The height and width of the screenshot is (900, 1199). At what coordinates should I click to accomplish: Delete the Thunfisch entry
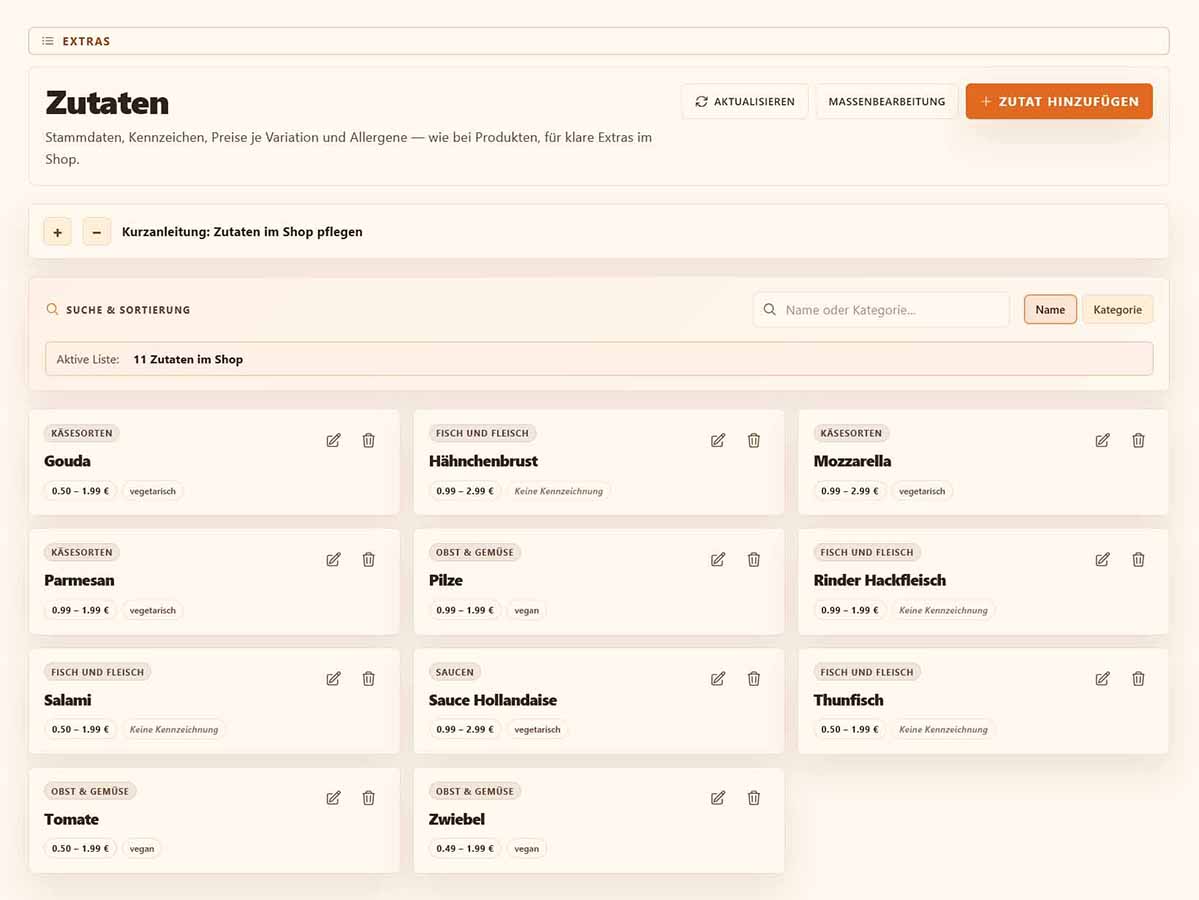pyautogui.click(x=1139, y=679)
